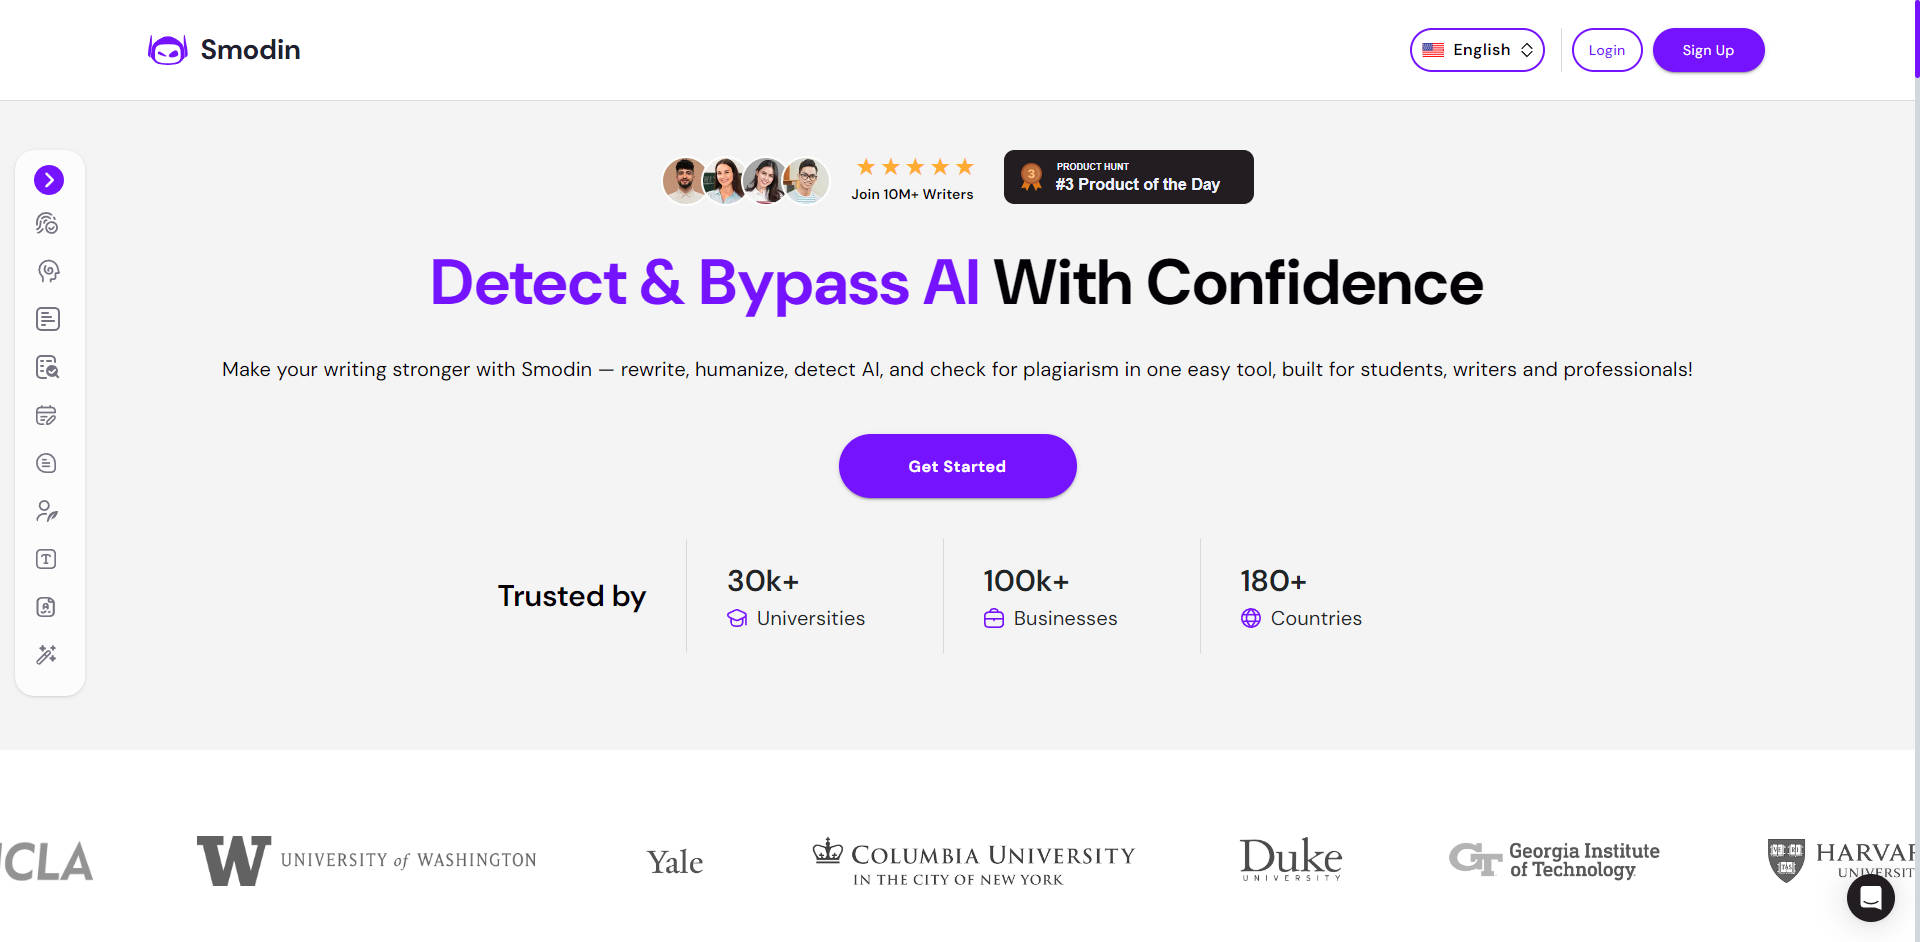Select the boxed letter T icon
Screen dimensions: 1920x942
pyautogui.click(x=47, y=559)
